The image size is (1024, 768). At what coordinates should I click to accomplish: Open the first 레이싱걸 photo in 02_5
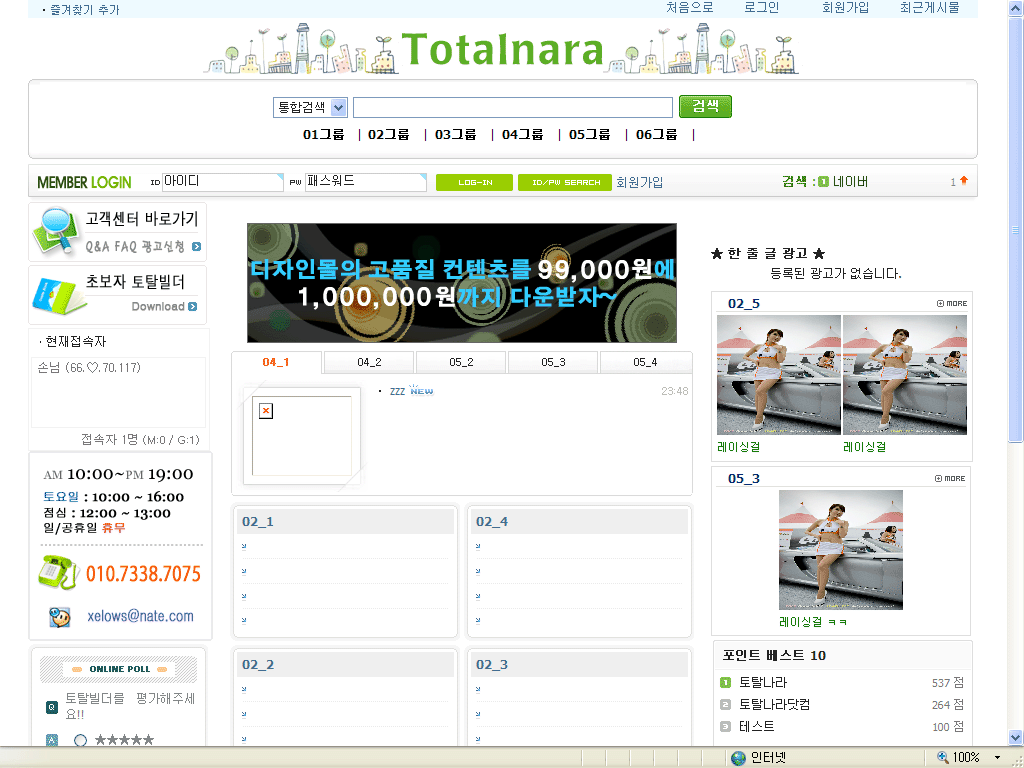click(x=778, y=375)
